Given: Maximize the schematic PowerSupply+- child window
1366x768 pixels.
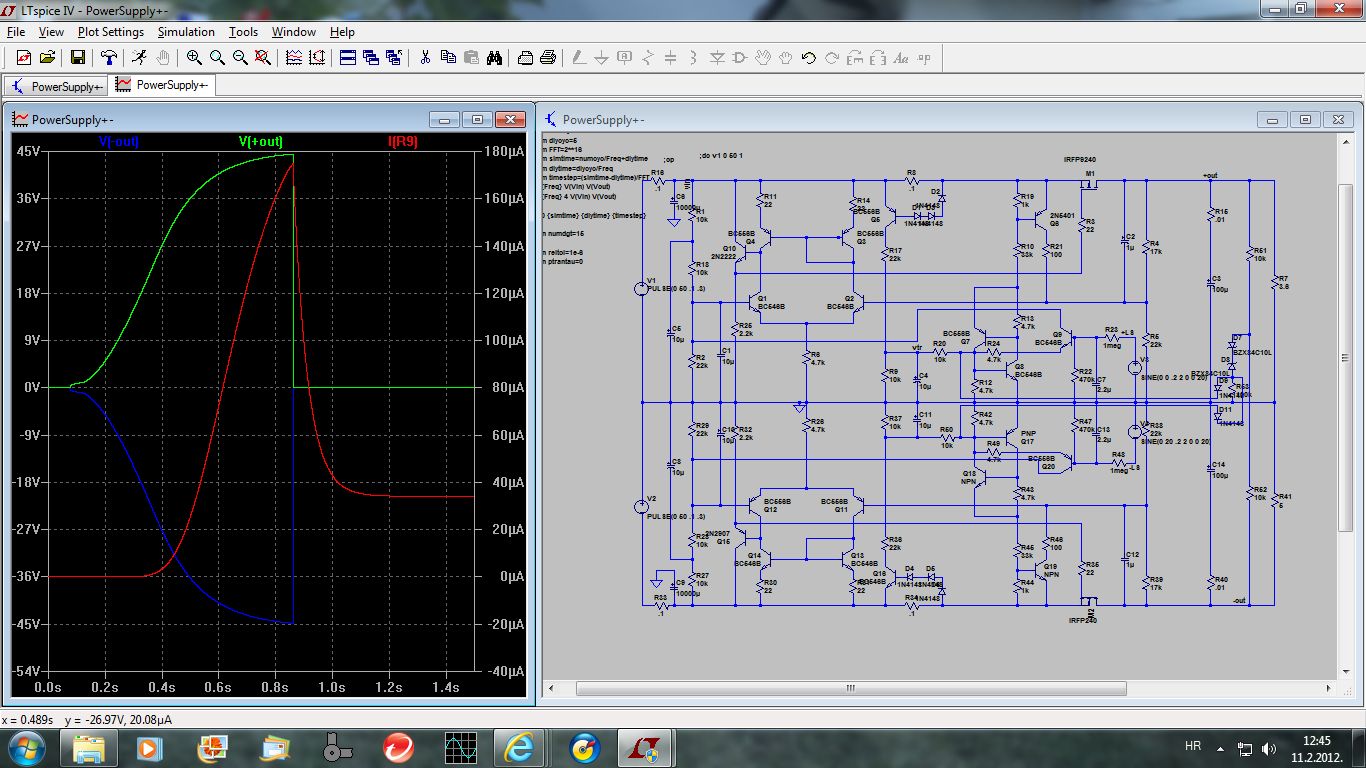Looking at the screenshot, I should (x=1305, y=120).
